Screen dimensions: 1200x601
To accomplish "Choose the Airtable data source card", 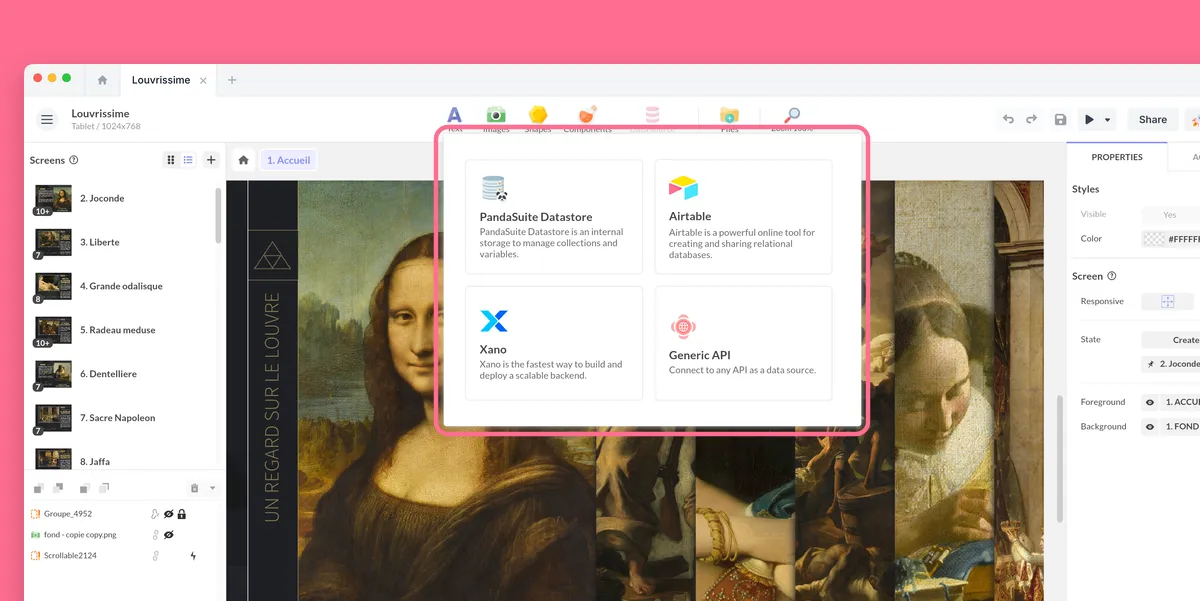I will tap(743, 217).
